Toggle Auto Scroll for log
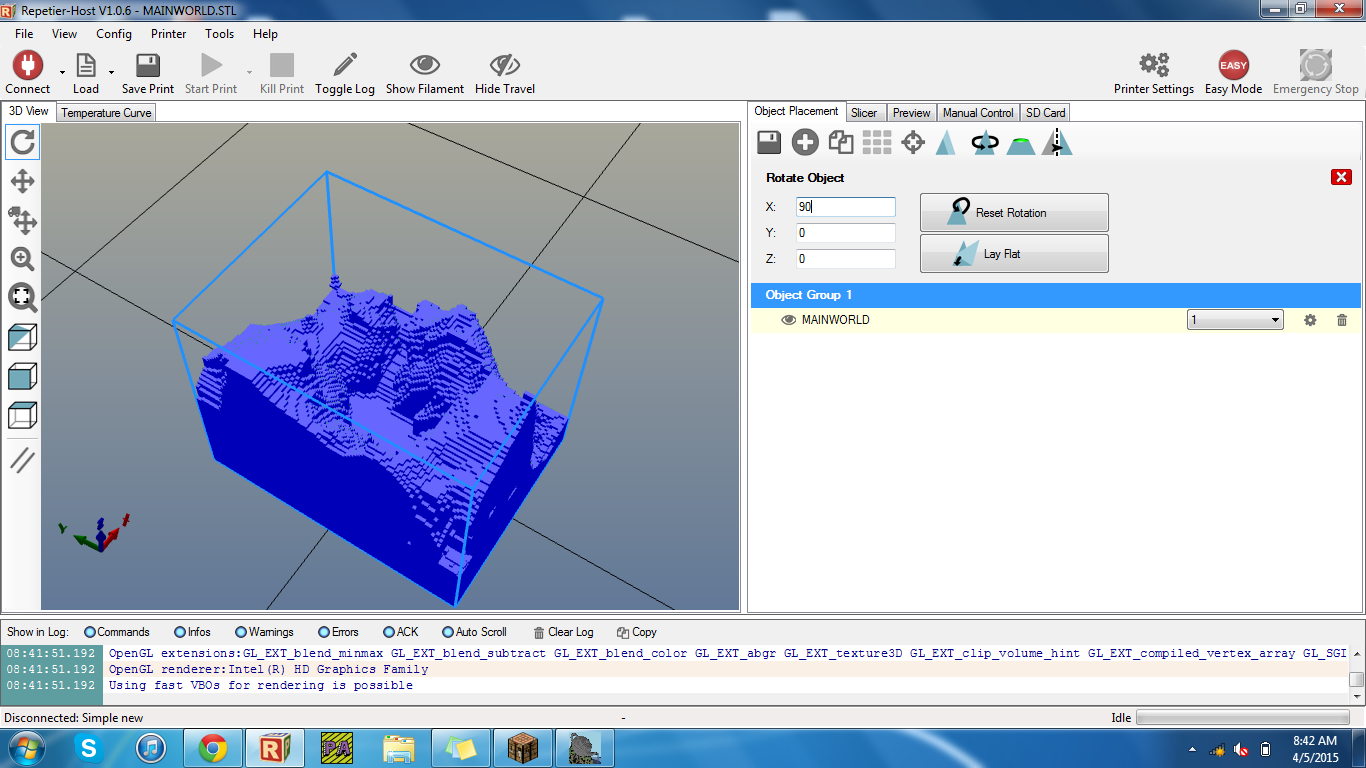The height and width of the screenshot is (768, 1366). tap(474, 632)
